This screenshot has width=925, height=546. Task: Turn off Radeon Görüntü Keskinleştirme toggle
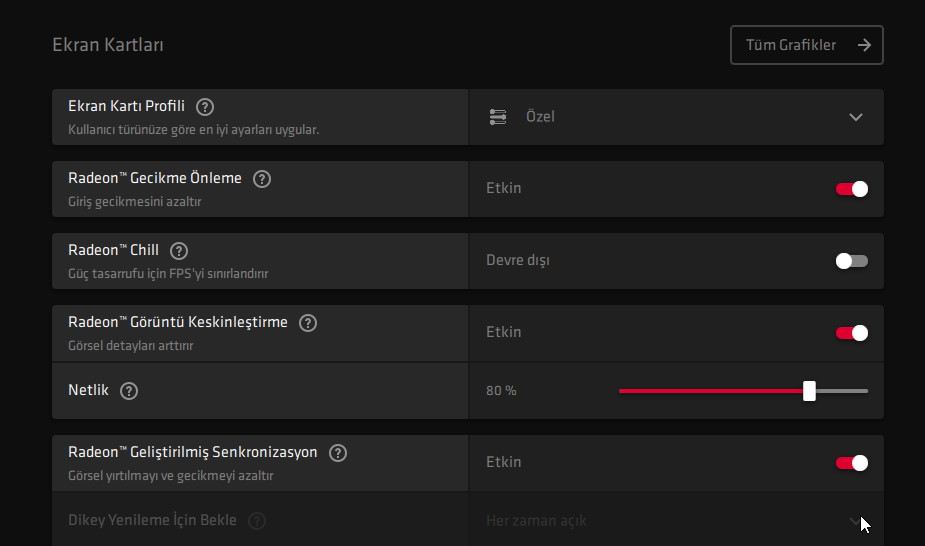coord(852,333)
